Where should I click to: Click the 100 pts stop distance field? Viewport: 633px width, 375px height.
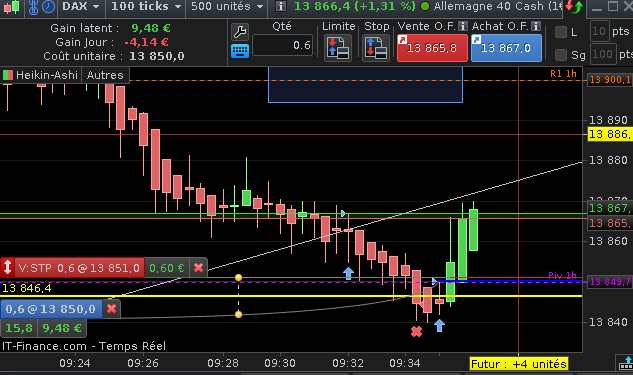(602, 54)
